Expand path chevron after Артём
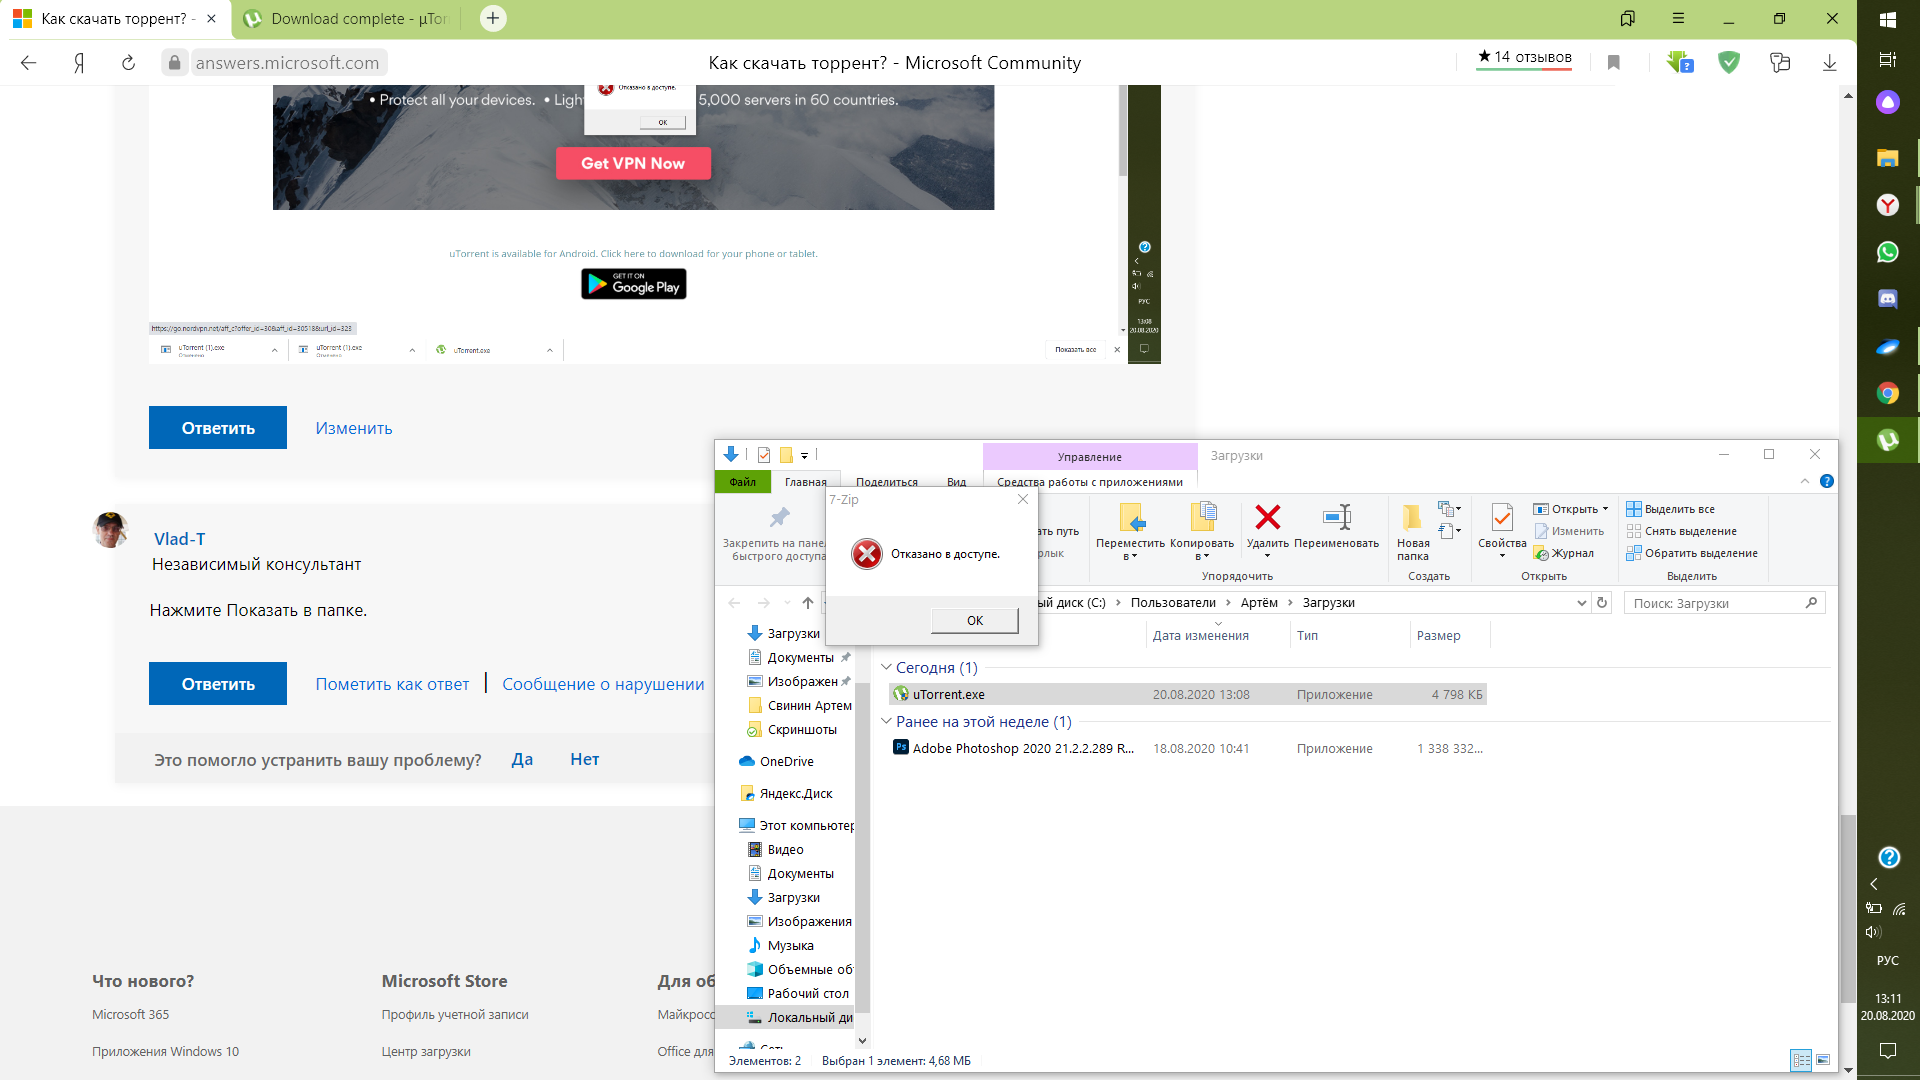Viewport: 1920px width, 1080px height. [x=1290, y=603]
